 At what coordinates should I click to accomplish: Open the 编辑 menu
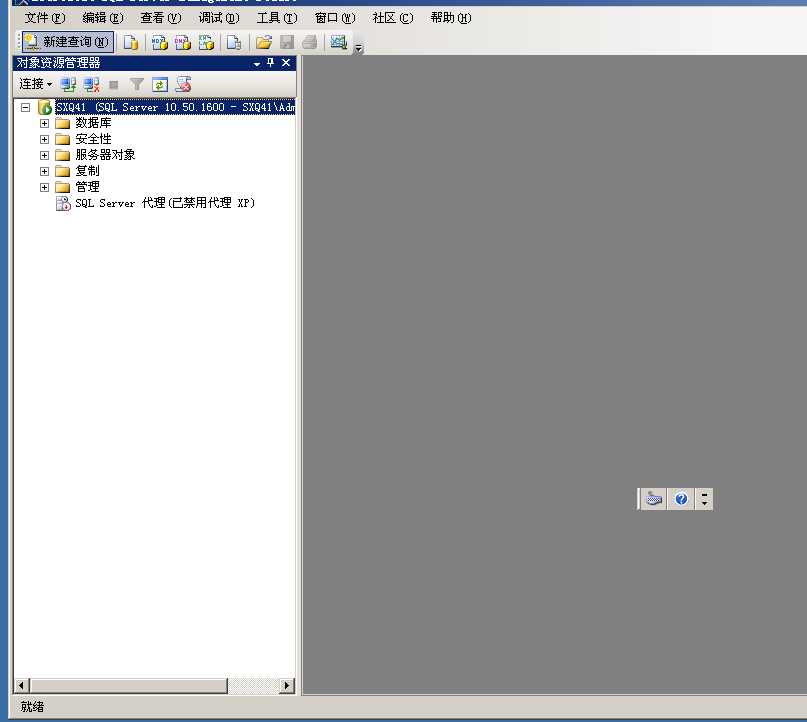[x=103, y=18]
